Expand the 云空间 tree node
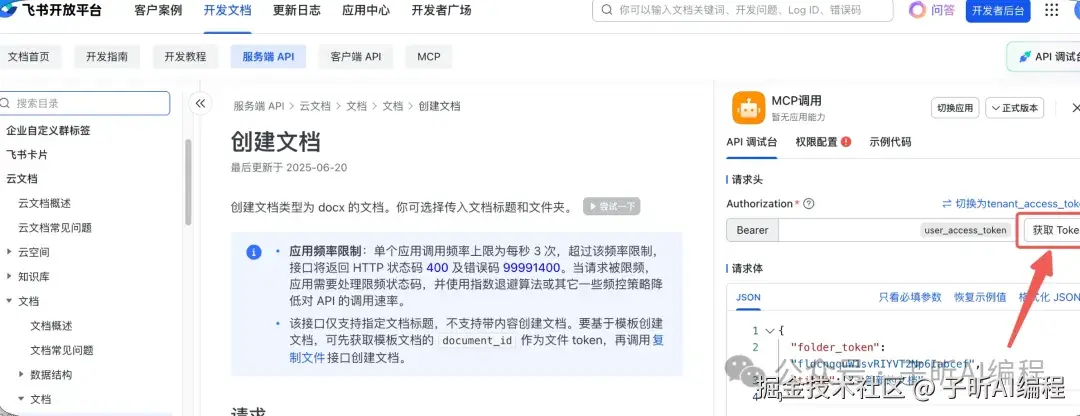This screenshot has width=1080, height=416. [10, 252]
